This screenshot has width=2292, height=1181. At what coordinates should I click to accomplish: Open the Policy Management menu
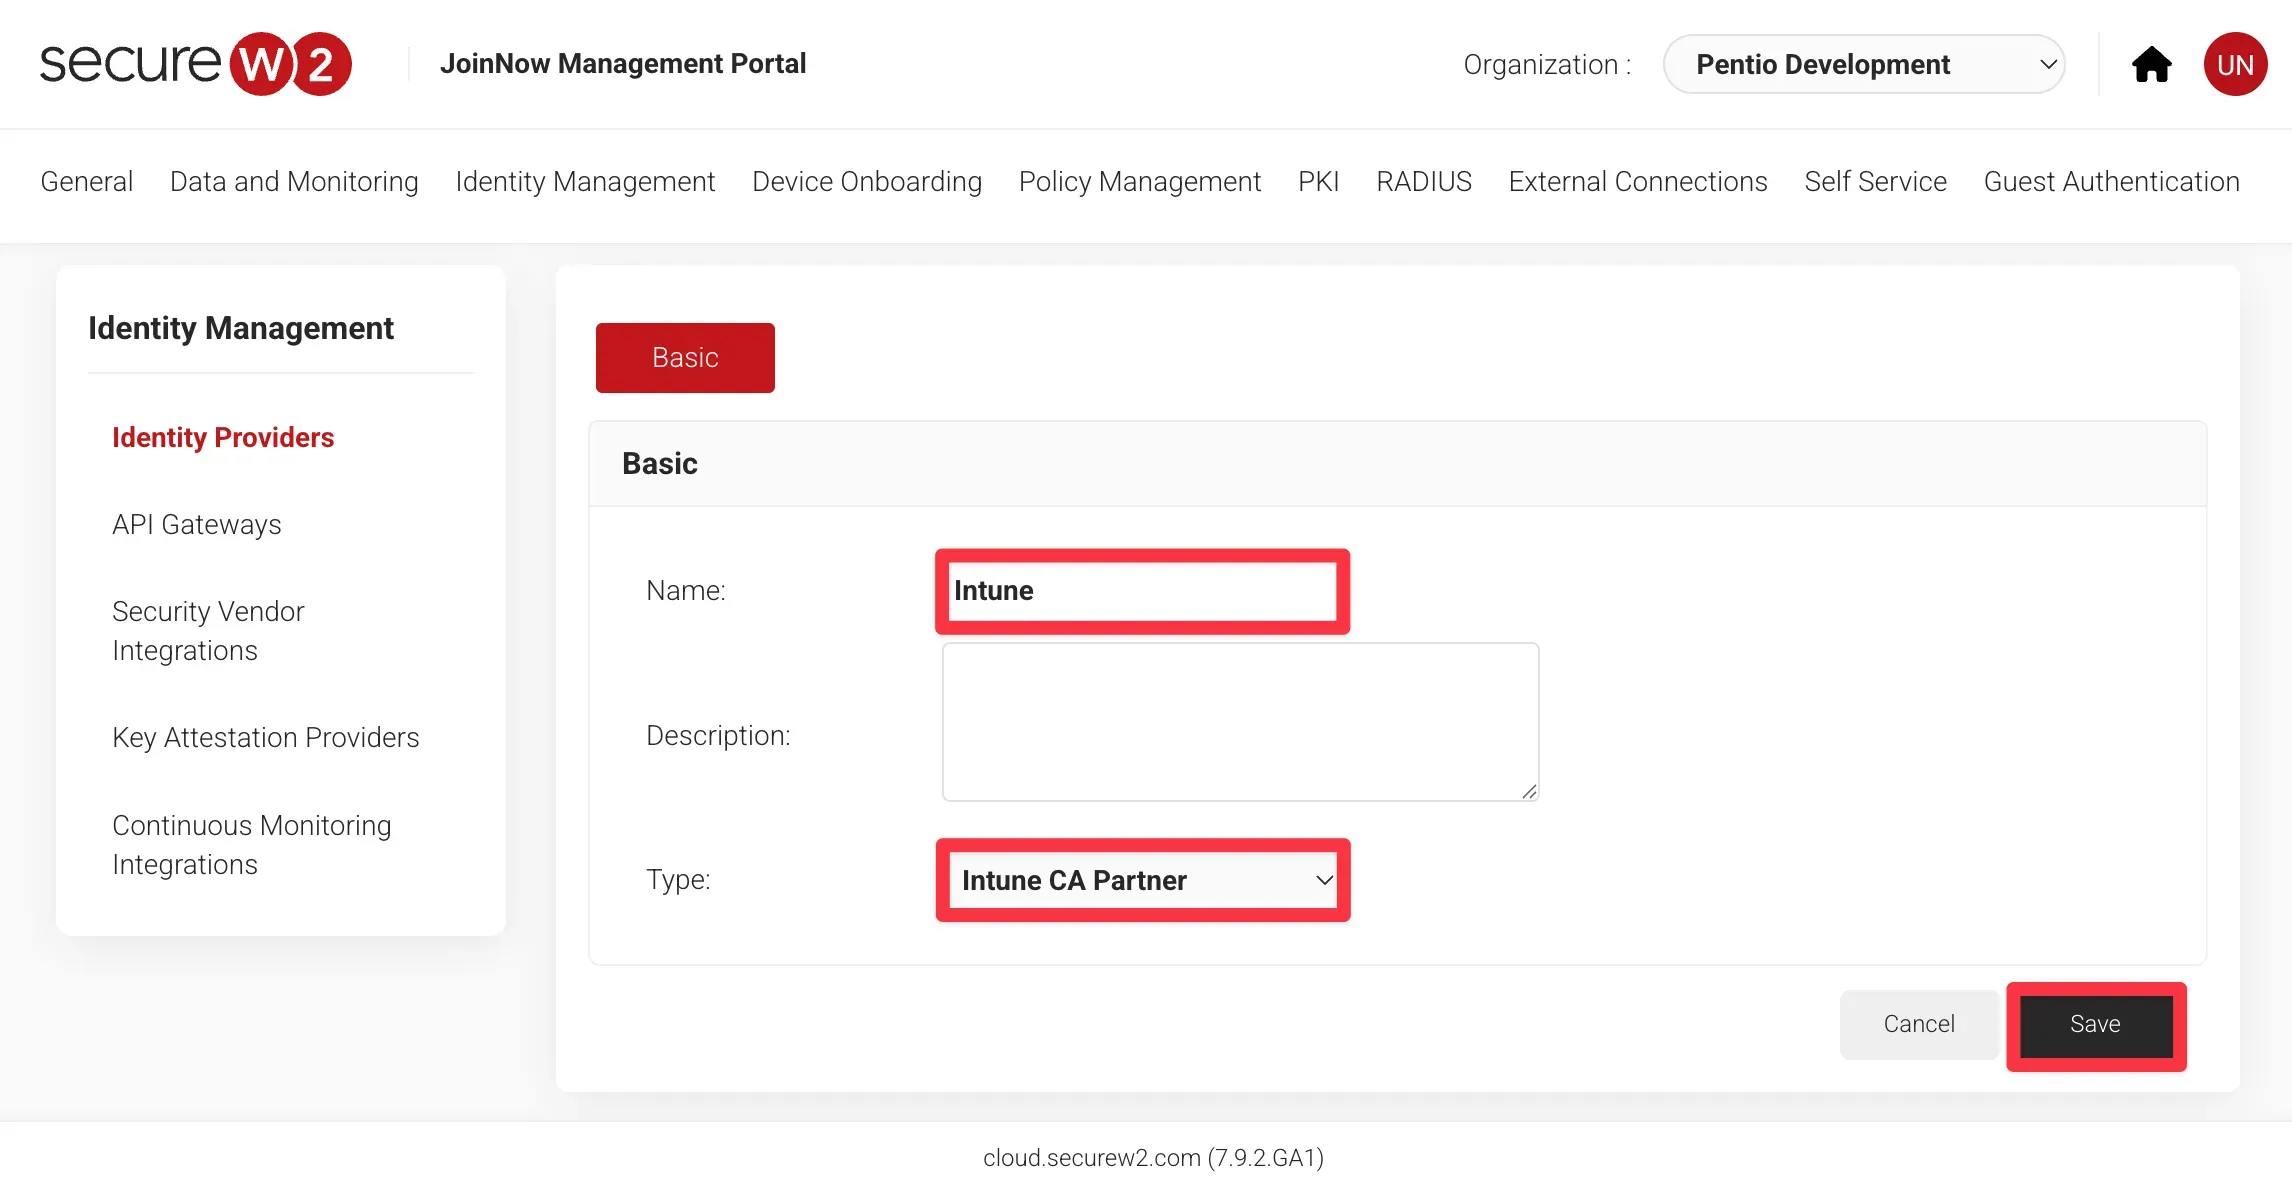click(1139, 181)
